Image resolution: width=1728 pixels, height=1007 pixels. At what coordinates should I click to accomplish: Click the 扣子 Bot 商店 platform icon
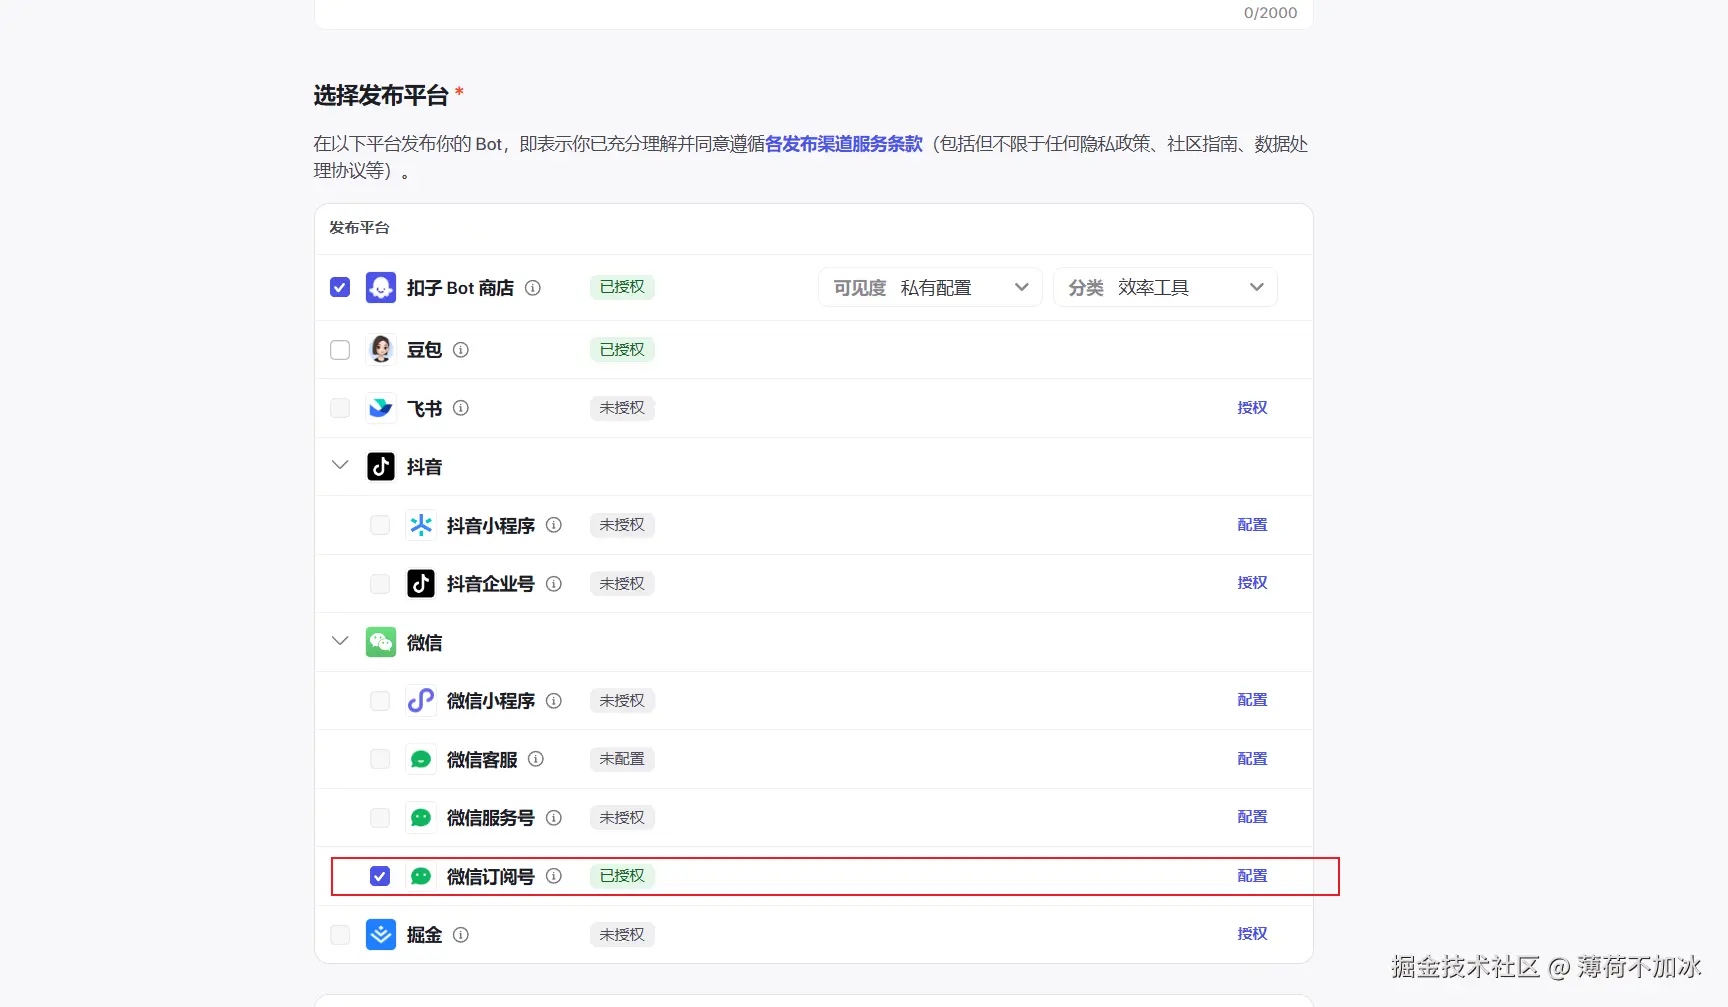pyautogui.click(x=381, y=288)
